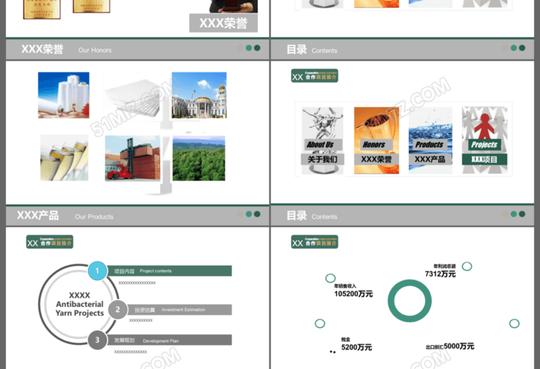Screen dimensions: 540x369
Task: Click the gray number 2 circle
Action: click(118, 309)
